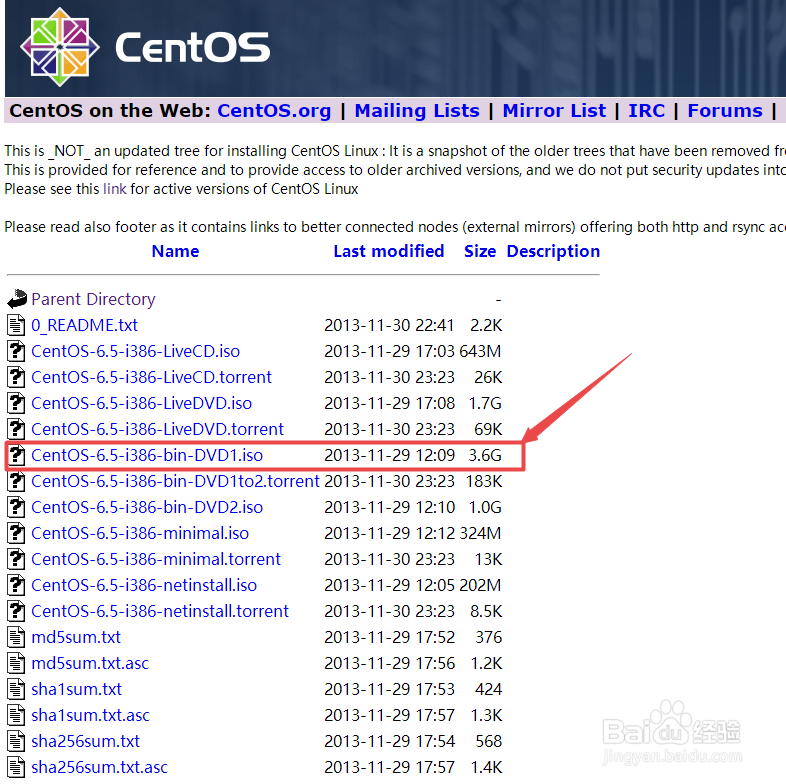Download CentOS-6.5-i386-minimal.iso

140,534
